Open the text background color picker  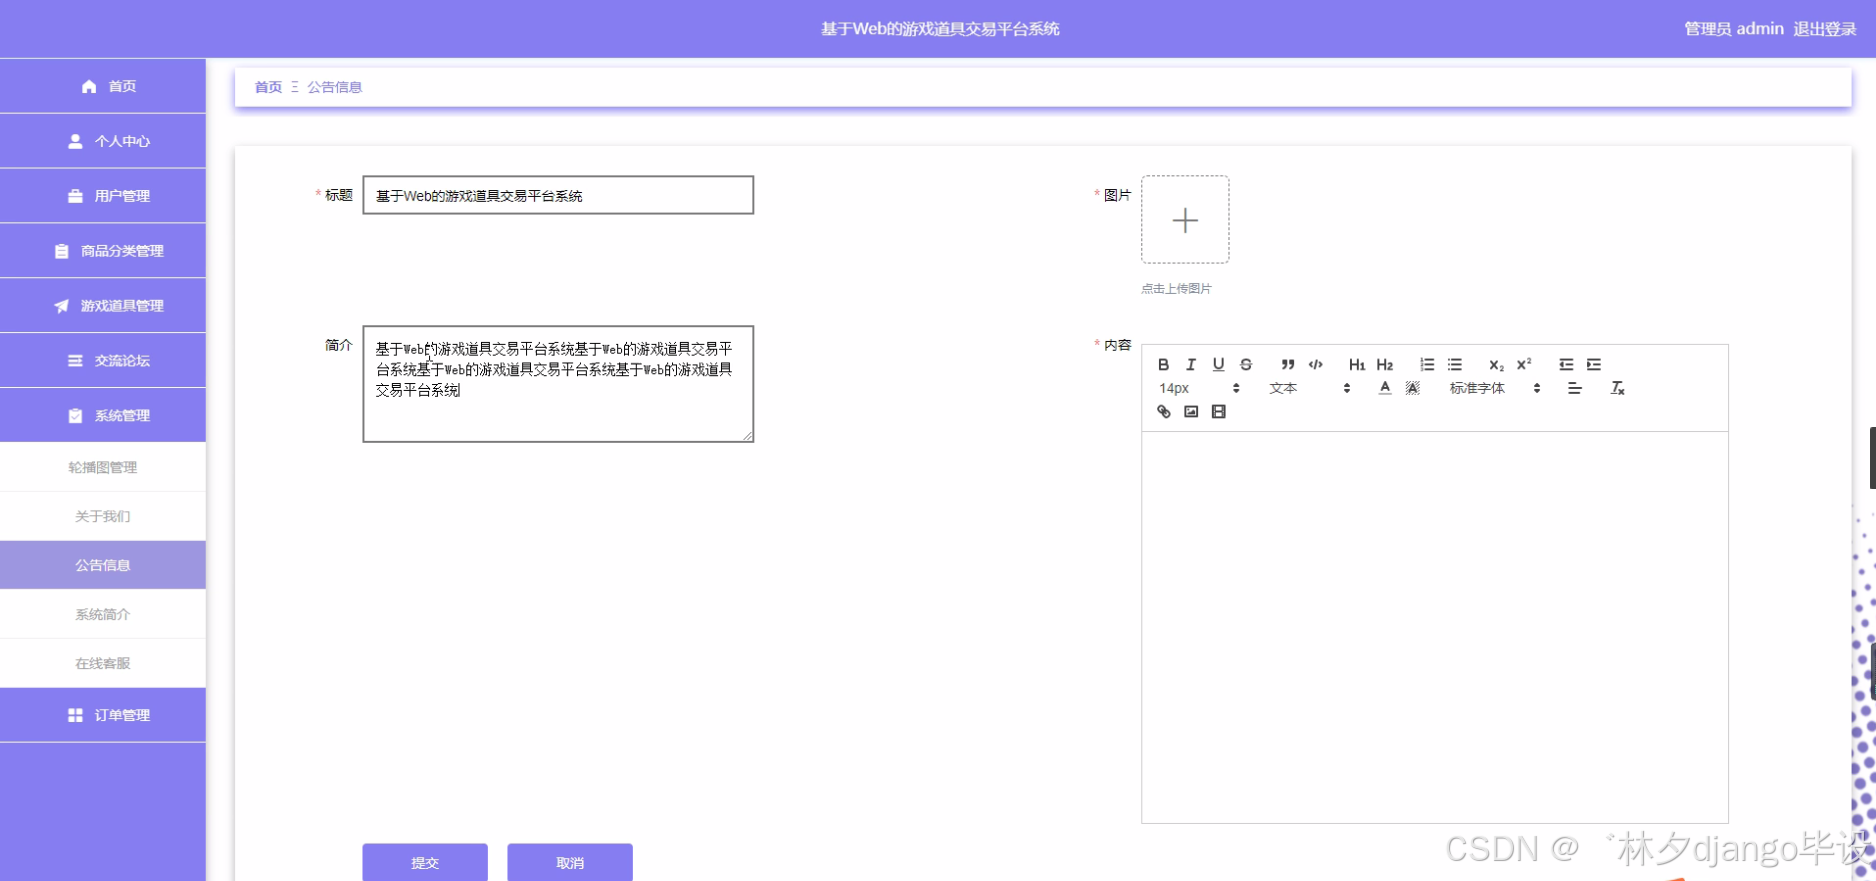[x=1412, y=388]
